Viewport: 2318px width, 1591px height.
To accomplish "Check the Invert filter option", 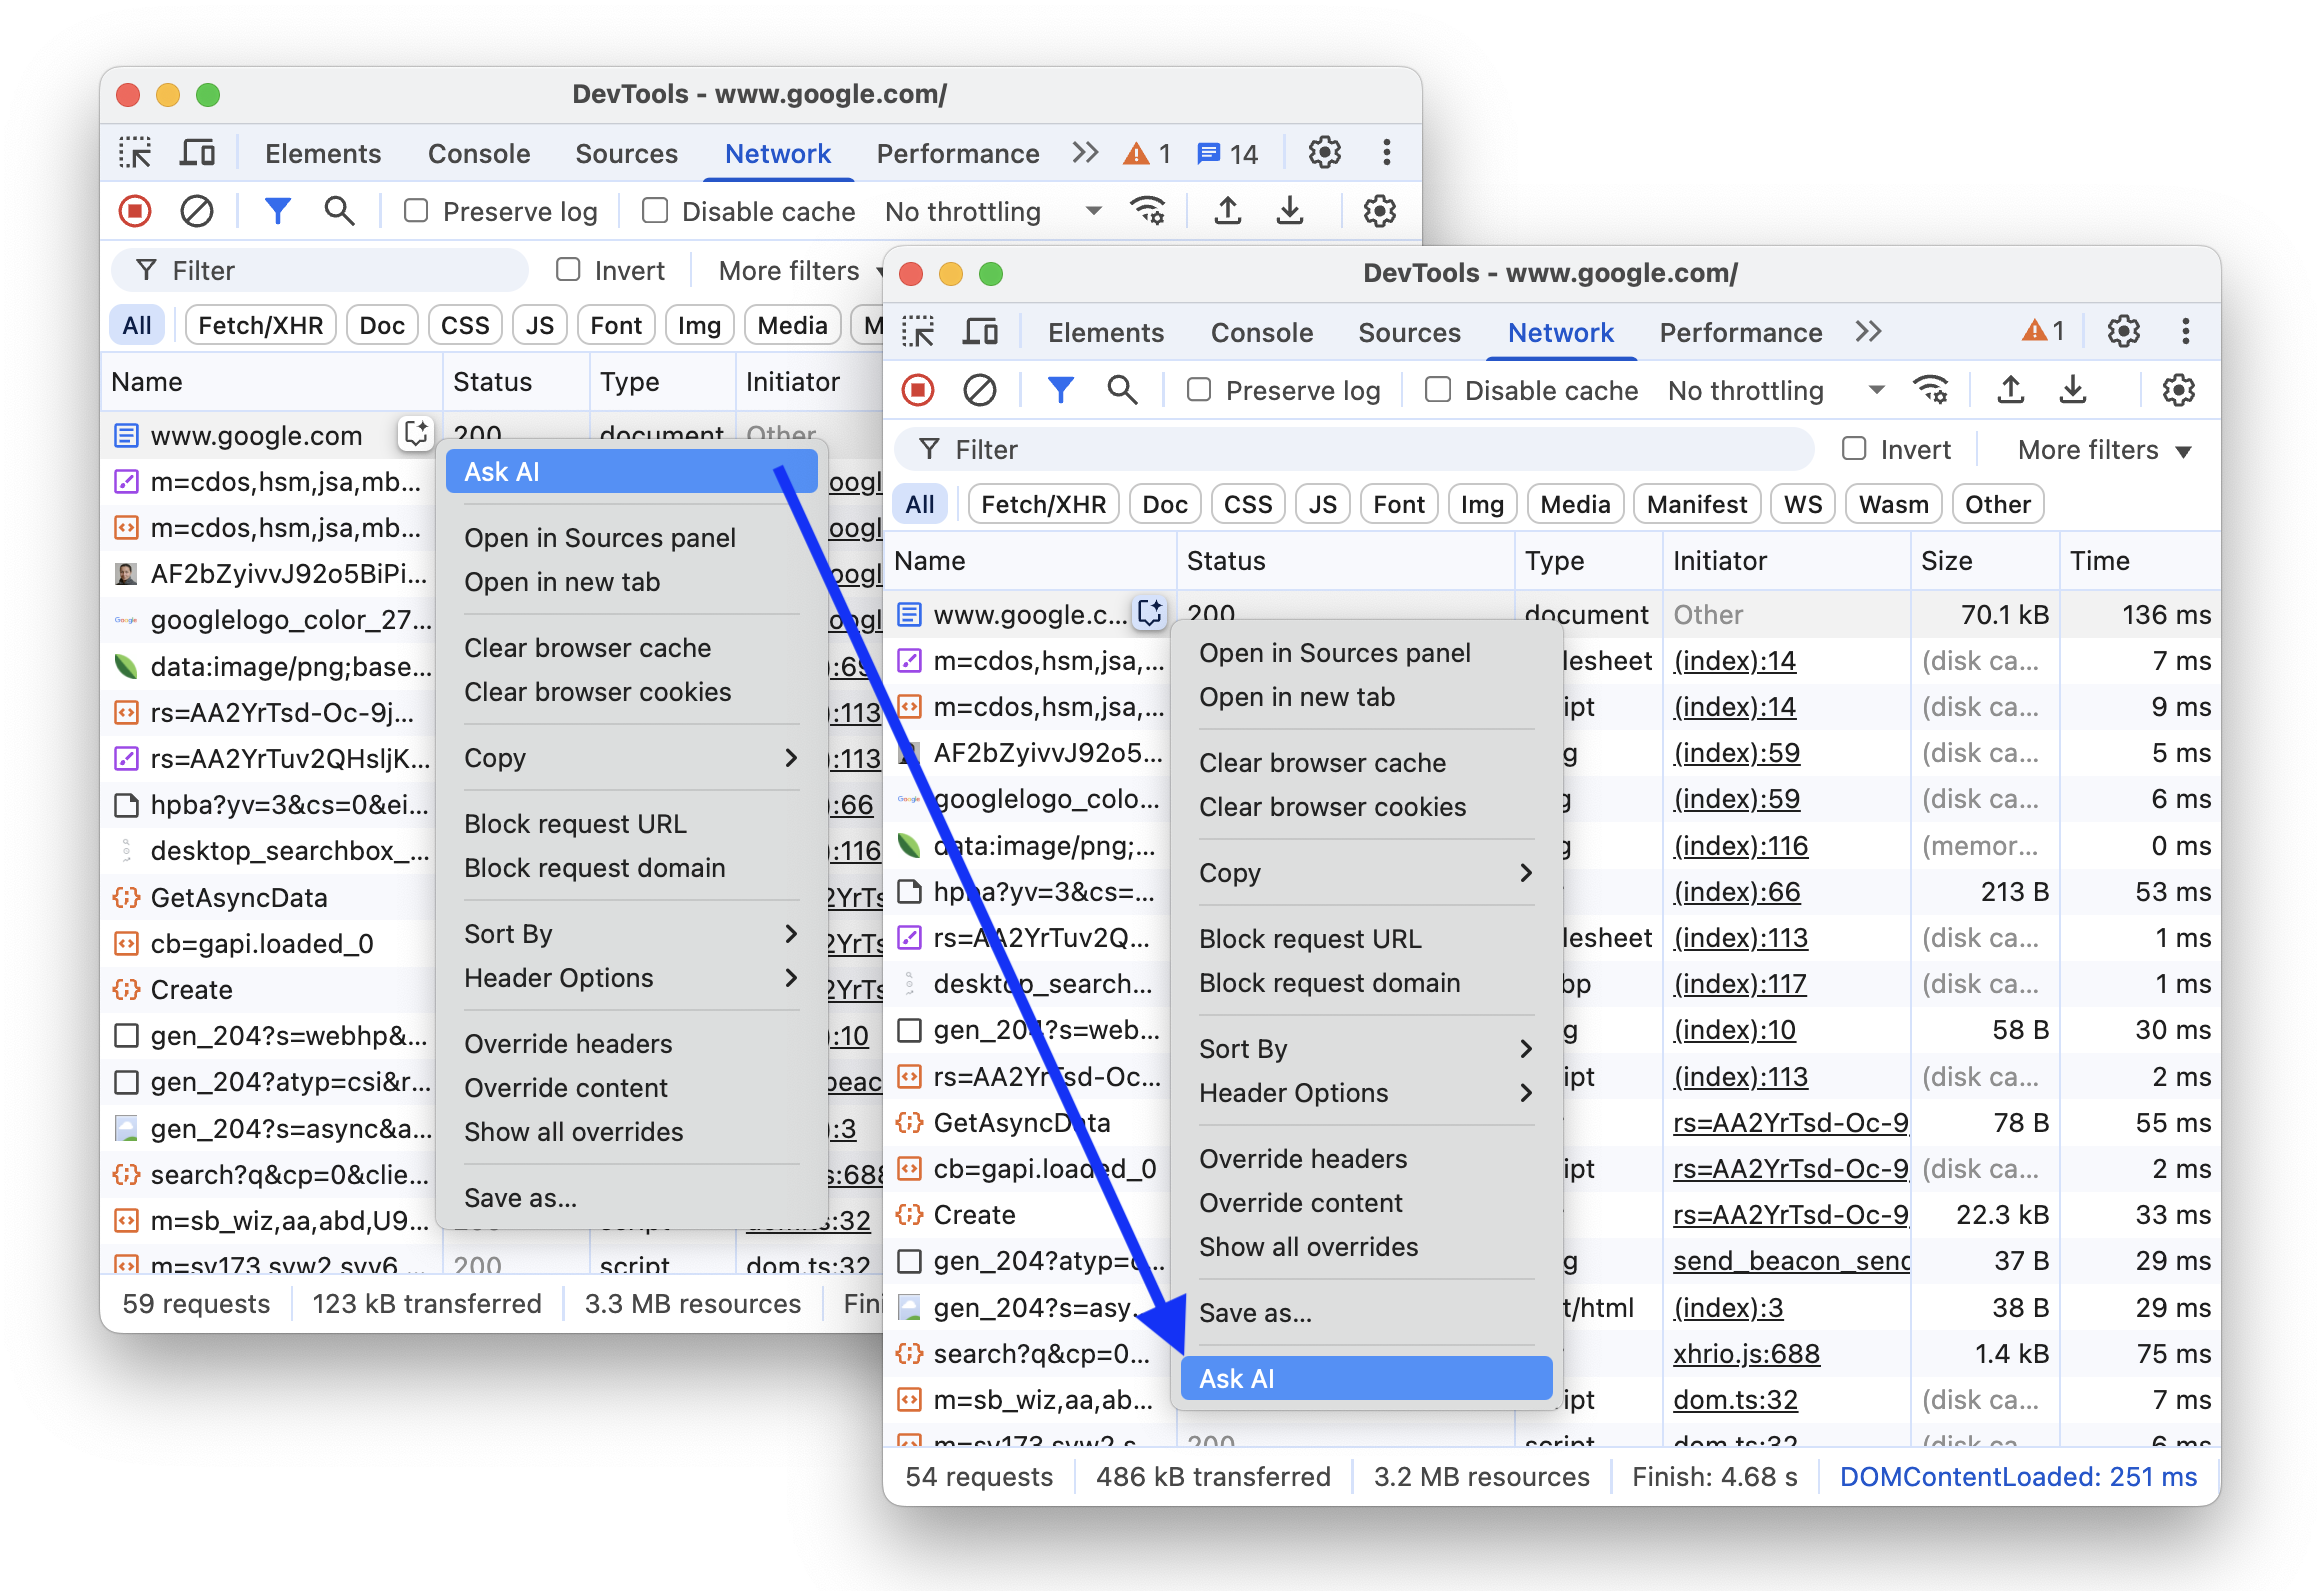I will coord(1855,448).
